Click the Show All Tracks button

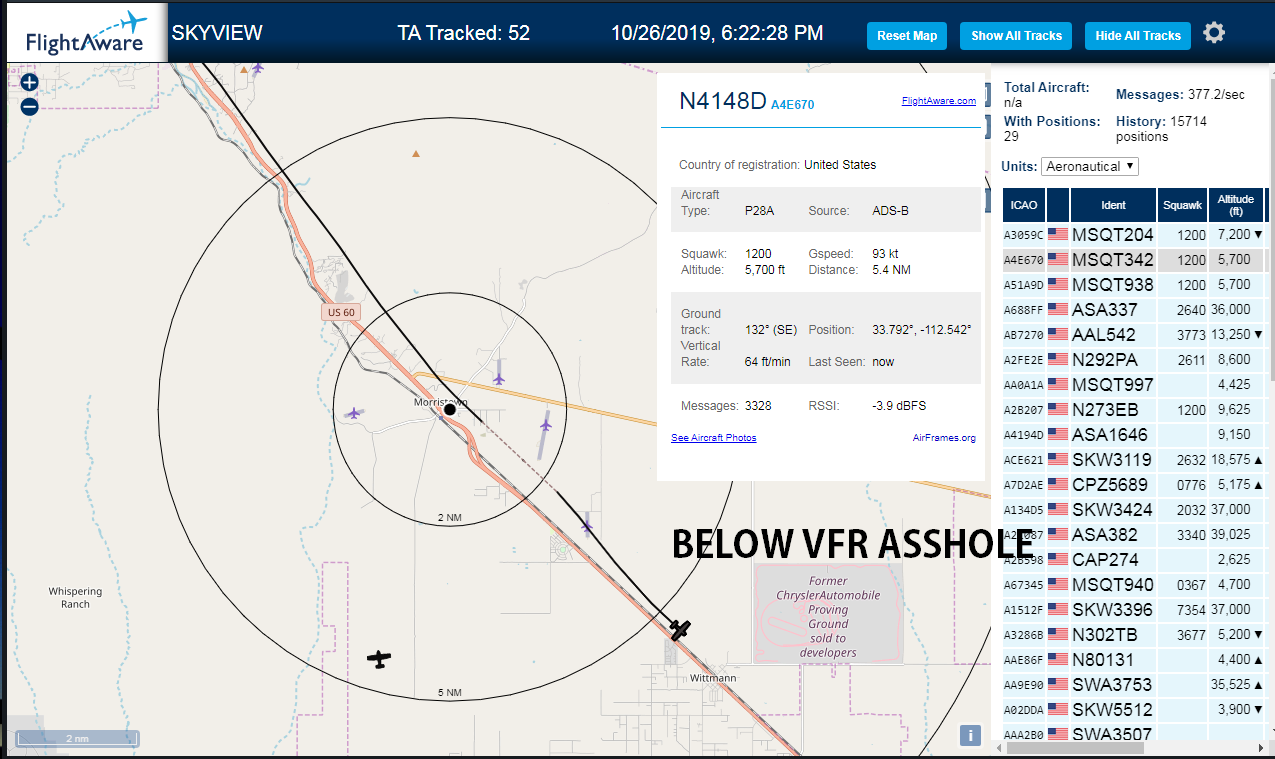[x=1016, y=36]
